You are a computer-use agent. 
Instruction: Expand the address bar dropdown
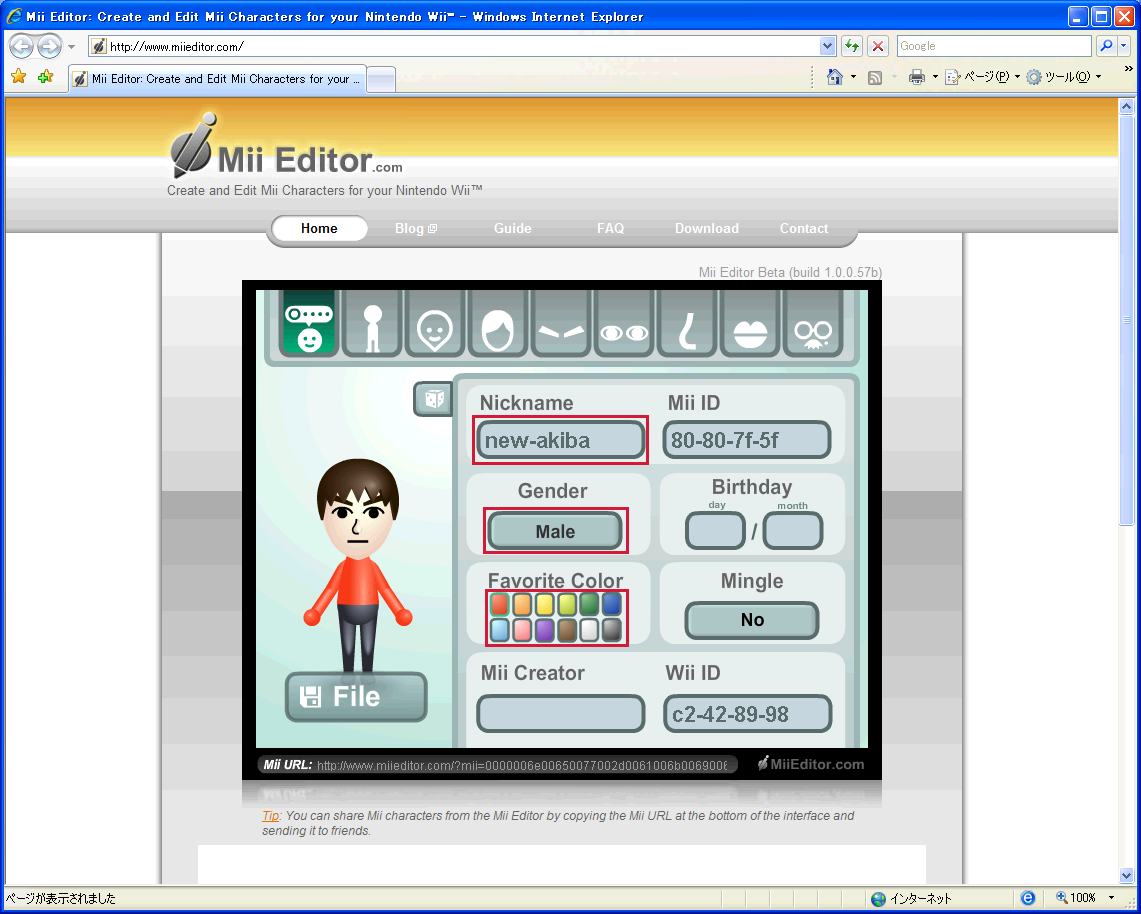coord(827,47)
